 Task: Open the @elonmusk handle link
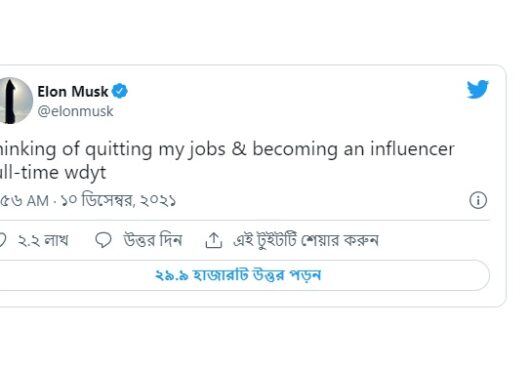click(x=75, y=111)
